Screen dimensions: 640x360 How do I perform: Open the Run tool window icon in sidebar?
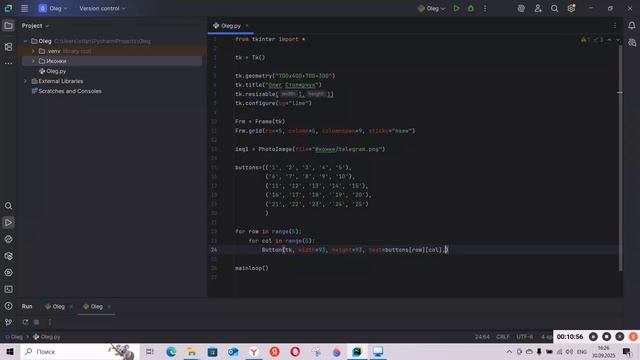click(8, 222)
